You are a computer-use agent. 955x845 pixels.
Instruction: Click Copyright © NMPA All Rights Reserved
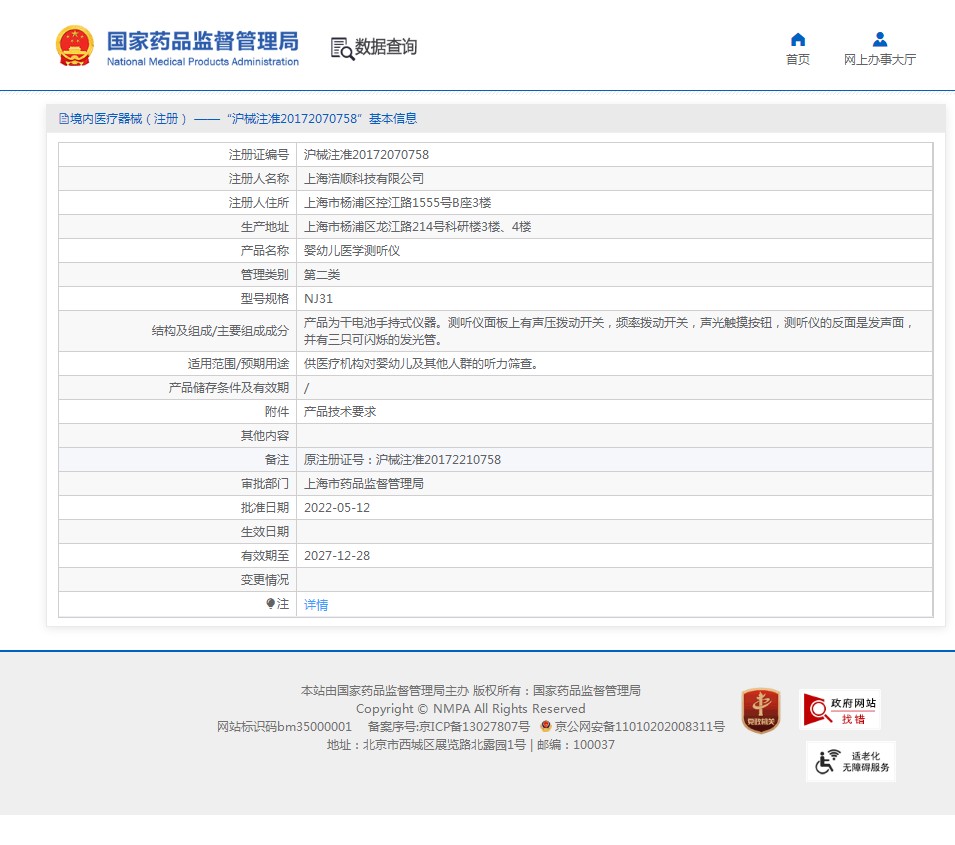pyautogui.click(x=471, y=709)
